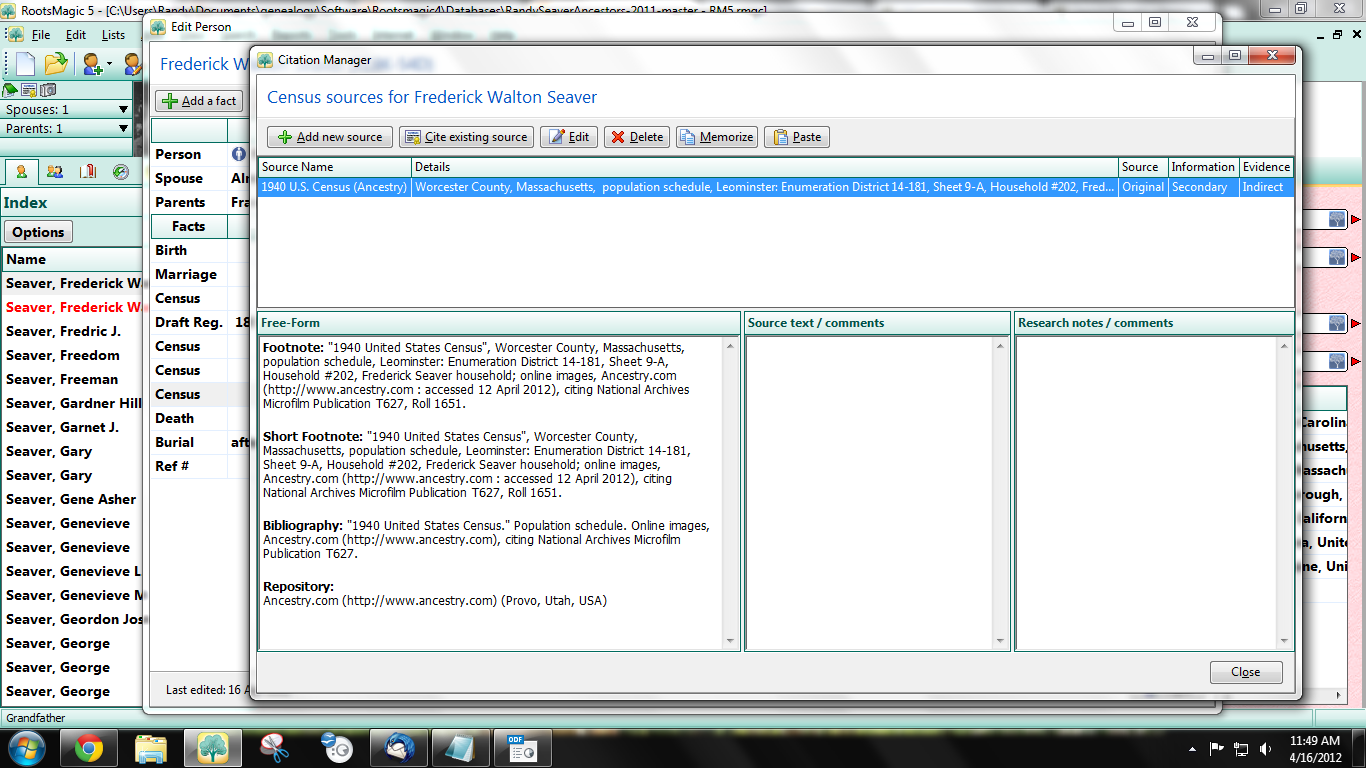Open the pedigree book view icon
Image resolution: width=1366 pixels, height=768 pixels.
pyautogui.click(x=88, y=172)
